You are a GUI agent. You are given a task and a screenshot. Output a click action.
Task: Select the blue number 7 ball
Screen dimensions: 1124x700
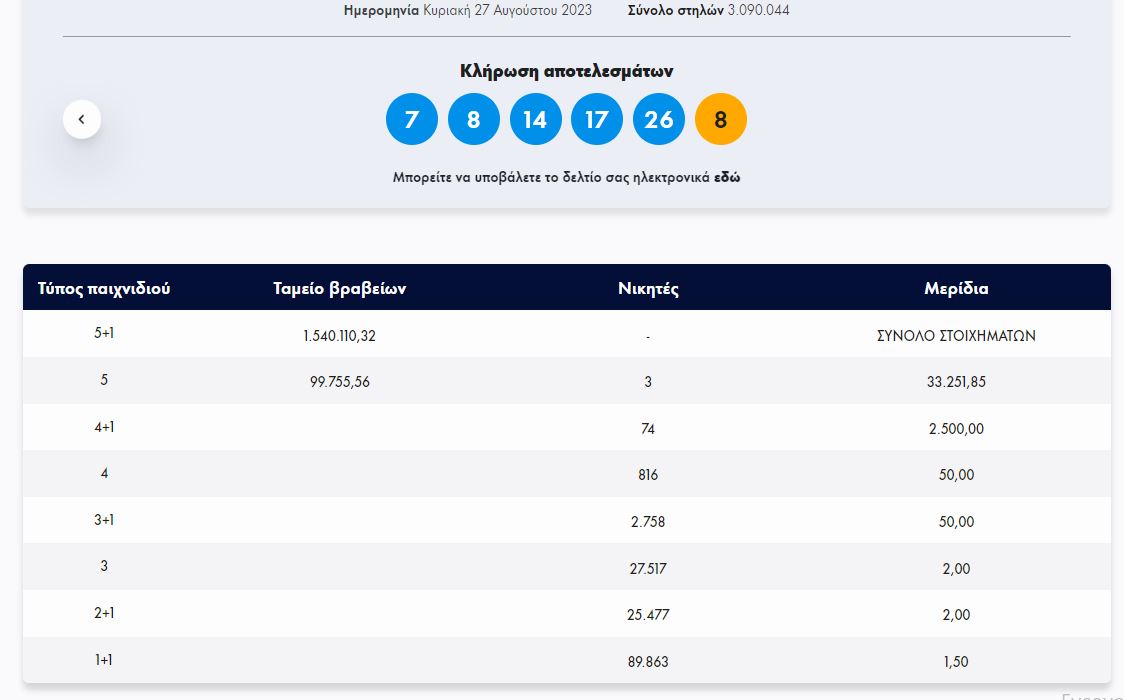[x=412, y=119]
